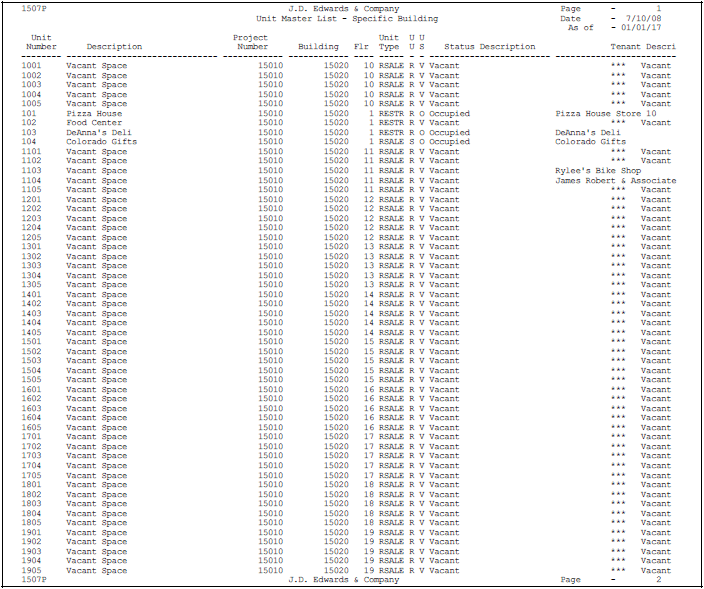The image size is (704, 589).
Task: Click tenant "Rylee's Bike Shop"
Action: point(598,171)
